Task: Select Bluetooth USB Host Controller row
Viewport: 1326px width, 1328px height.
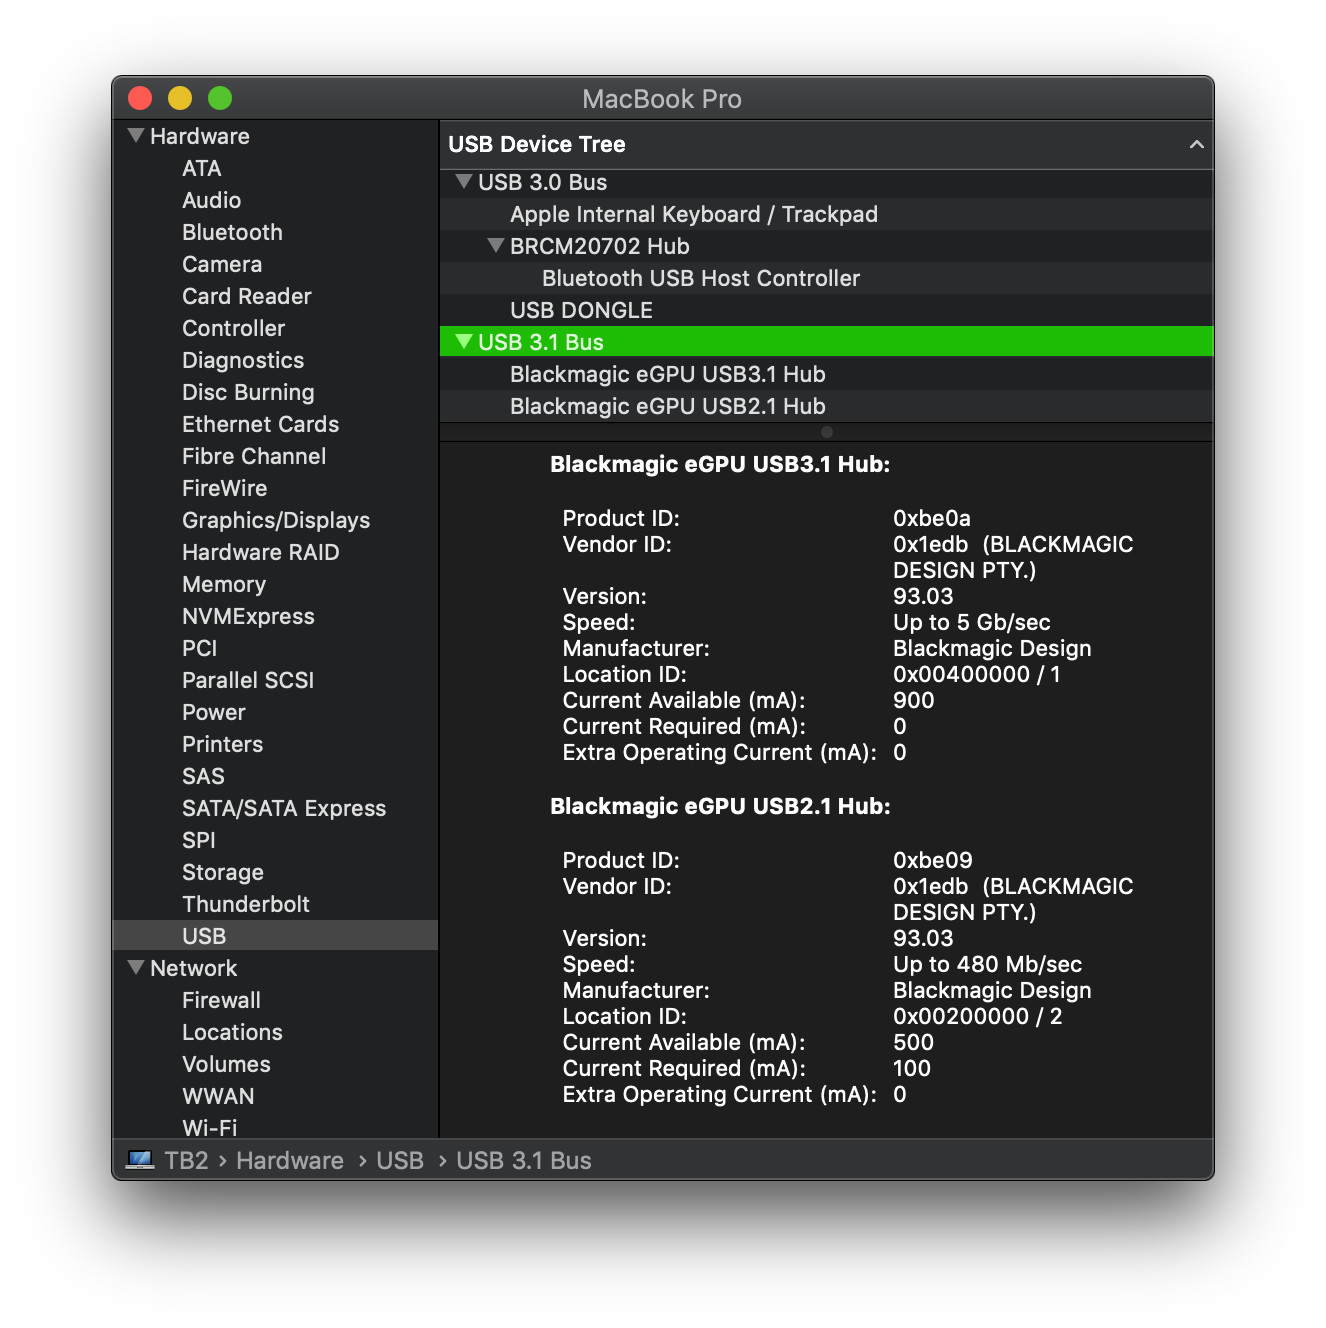Action: coord(826,278)
